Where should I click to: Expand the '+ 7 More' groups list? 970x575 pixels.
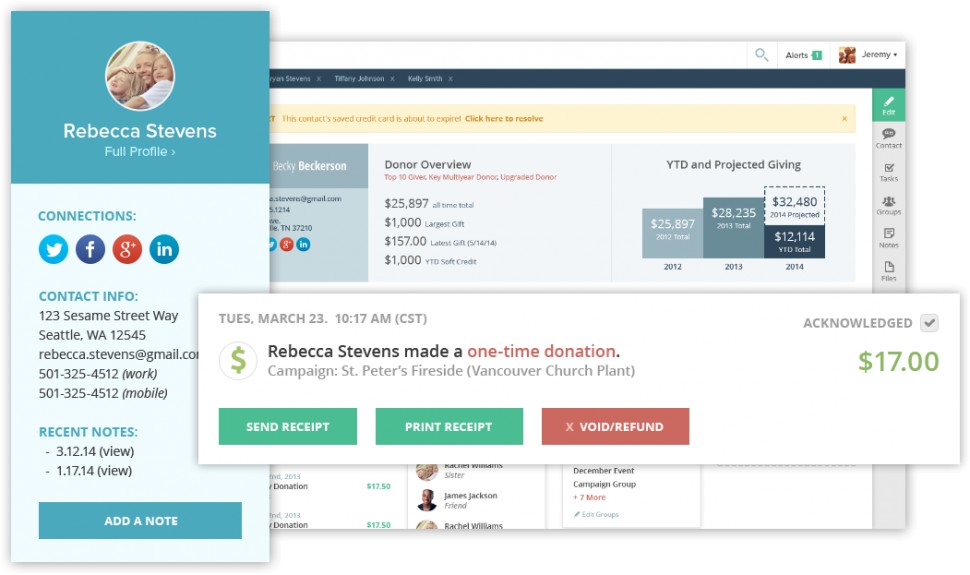(x=589, y=498)
